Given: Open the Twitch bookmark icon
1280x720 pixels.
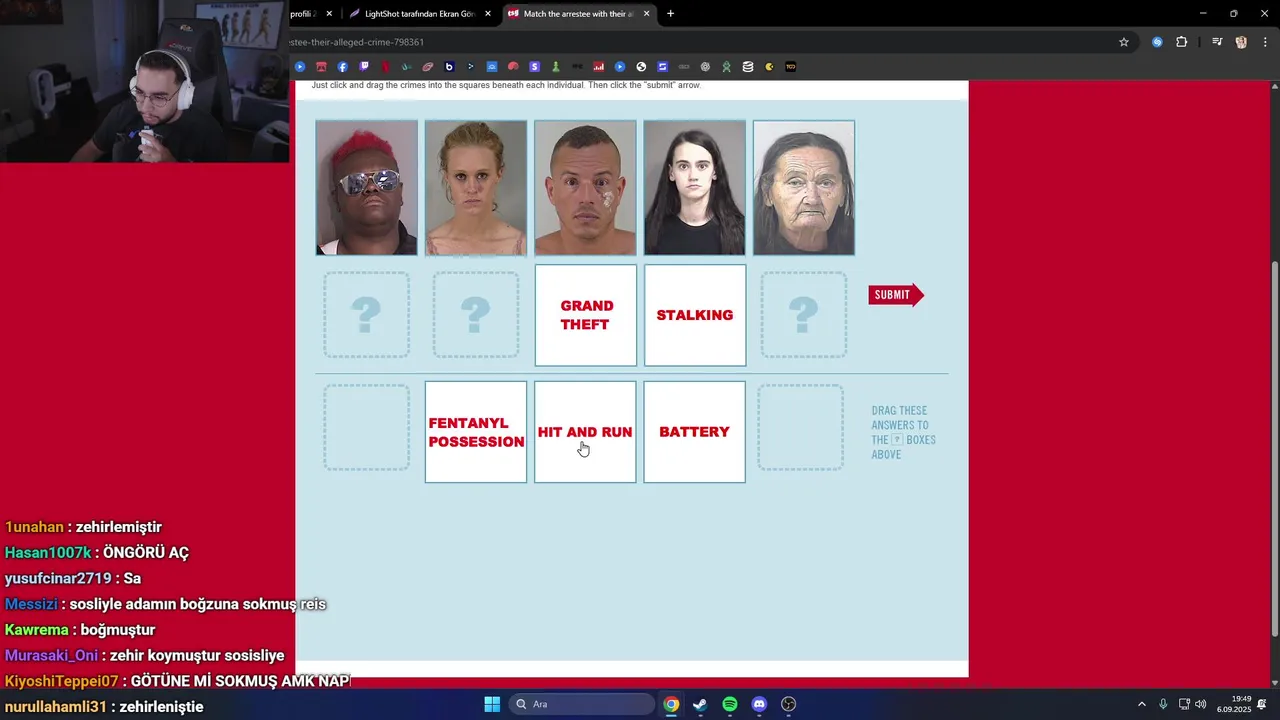Looking at the screenshot, I should click(x=364, y=67).
